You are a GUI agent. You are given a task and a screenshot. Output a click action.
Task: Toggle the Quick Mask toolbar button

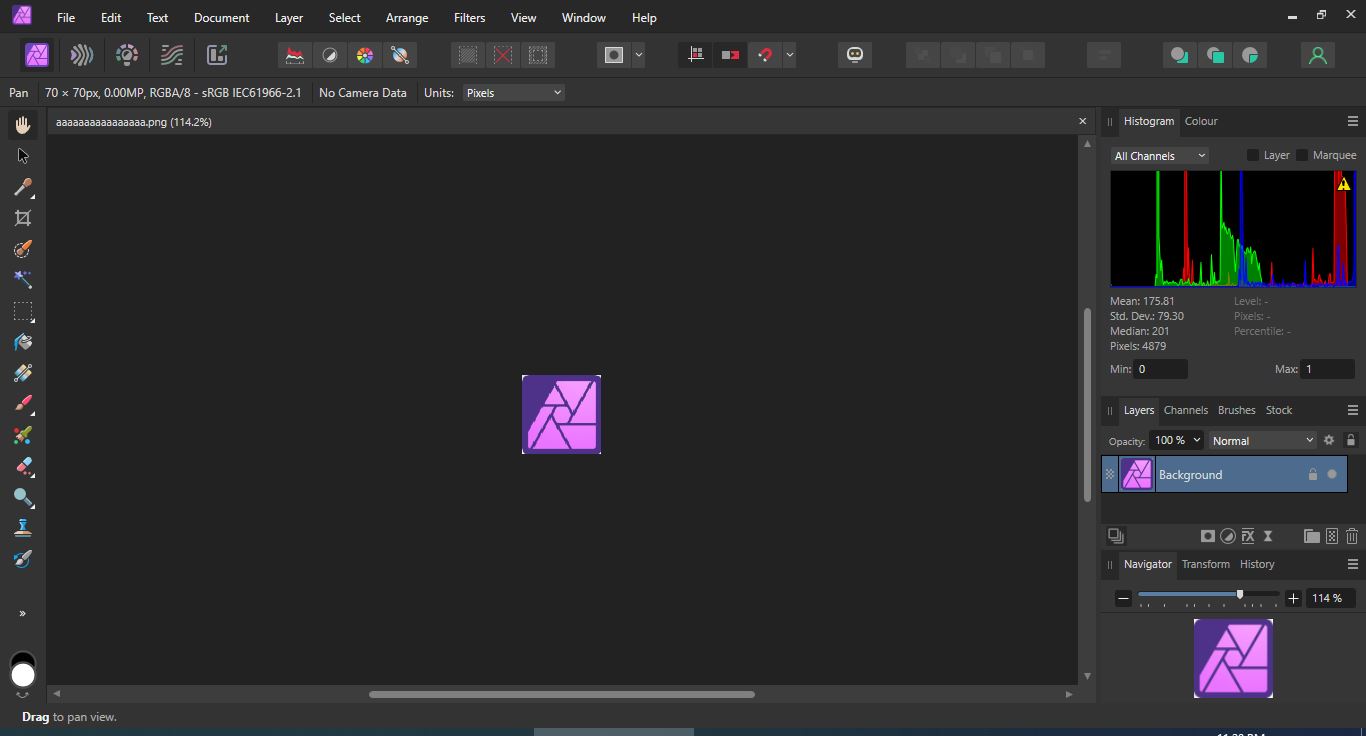[614, 55]
